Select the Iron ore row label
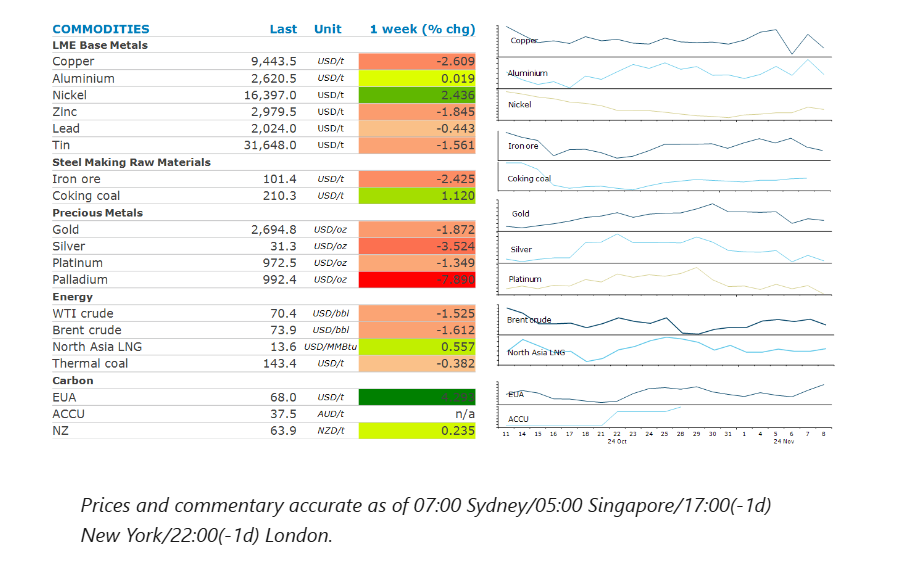Image resolution: width=897 pixels, height=570 pixels. pos(76,179)
